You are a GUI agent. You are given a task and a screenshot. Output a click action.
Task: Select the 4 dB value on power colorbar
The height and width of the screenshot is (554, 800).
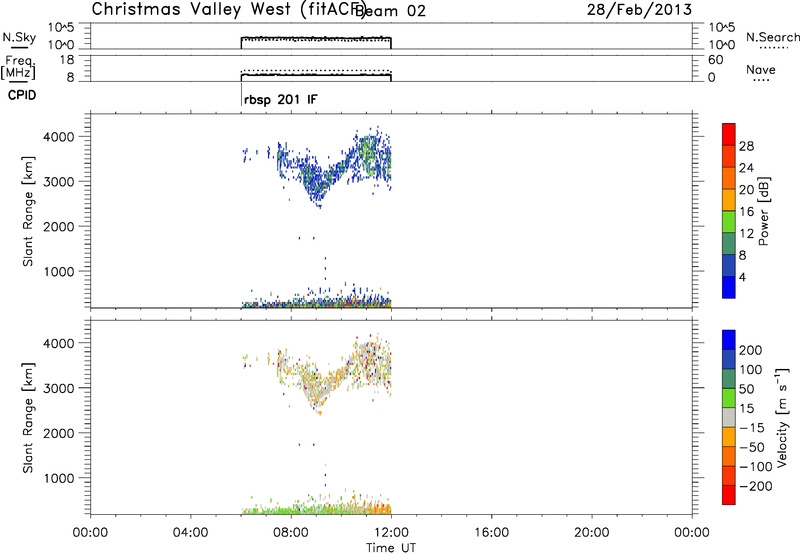[742, 277]
